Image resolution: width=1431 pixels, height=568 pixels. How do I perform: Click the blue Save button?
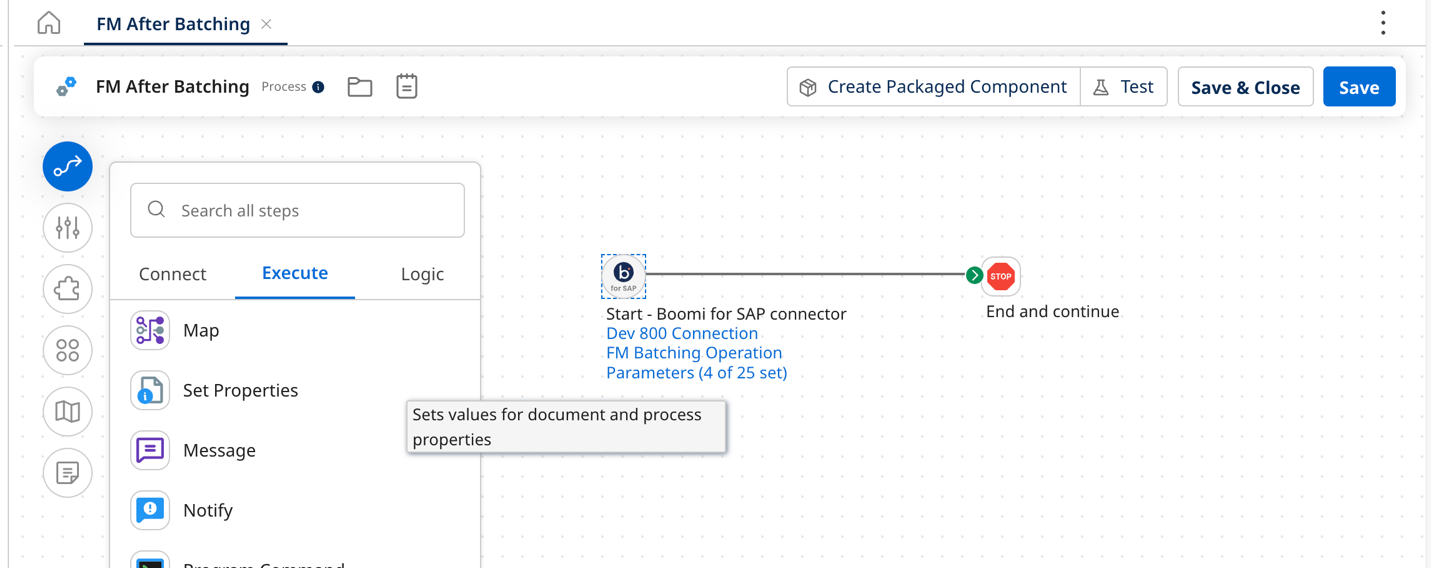click(1359, 87)
